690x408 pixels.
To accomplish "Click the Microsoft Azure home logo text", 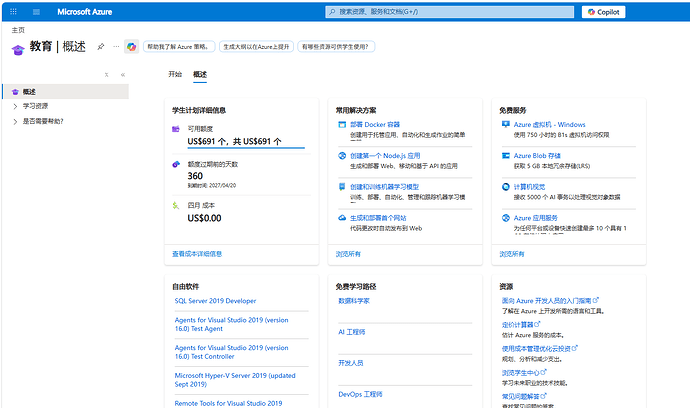I will point(84,12).
